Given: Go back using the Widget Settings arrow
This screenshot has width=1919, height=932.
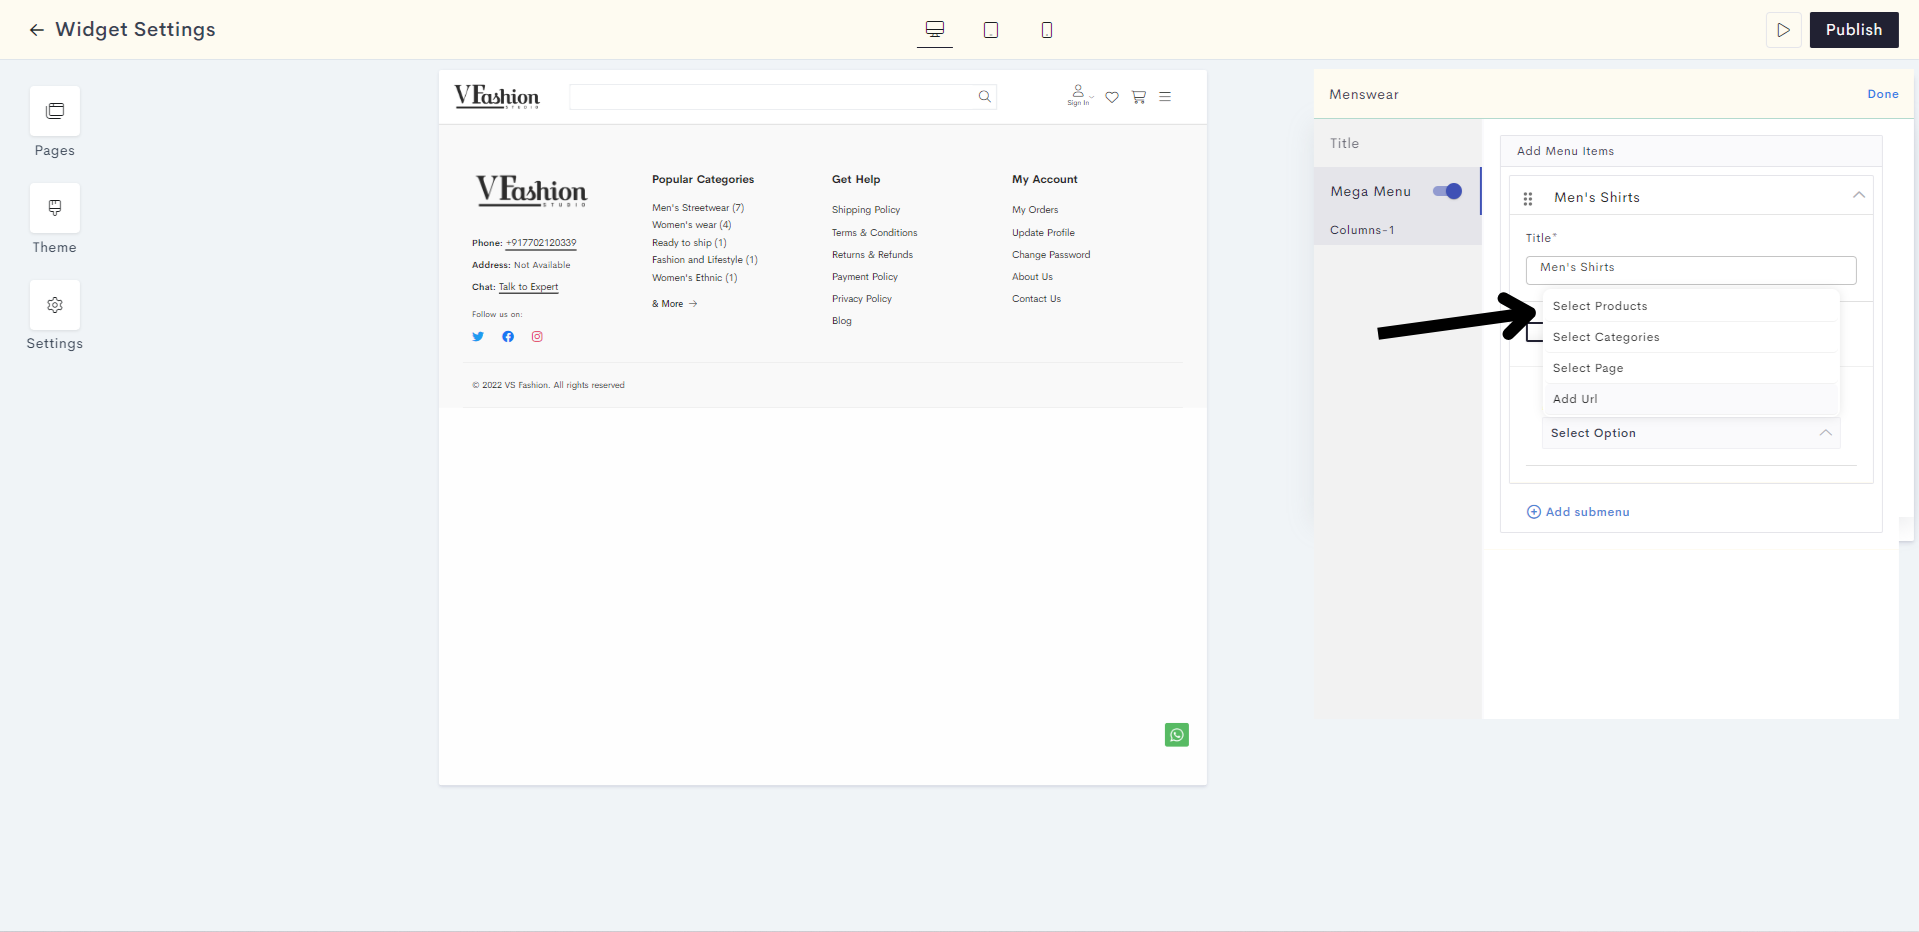Looking at the screenshot, I should pos(37,30).
